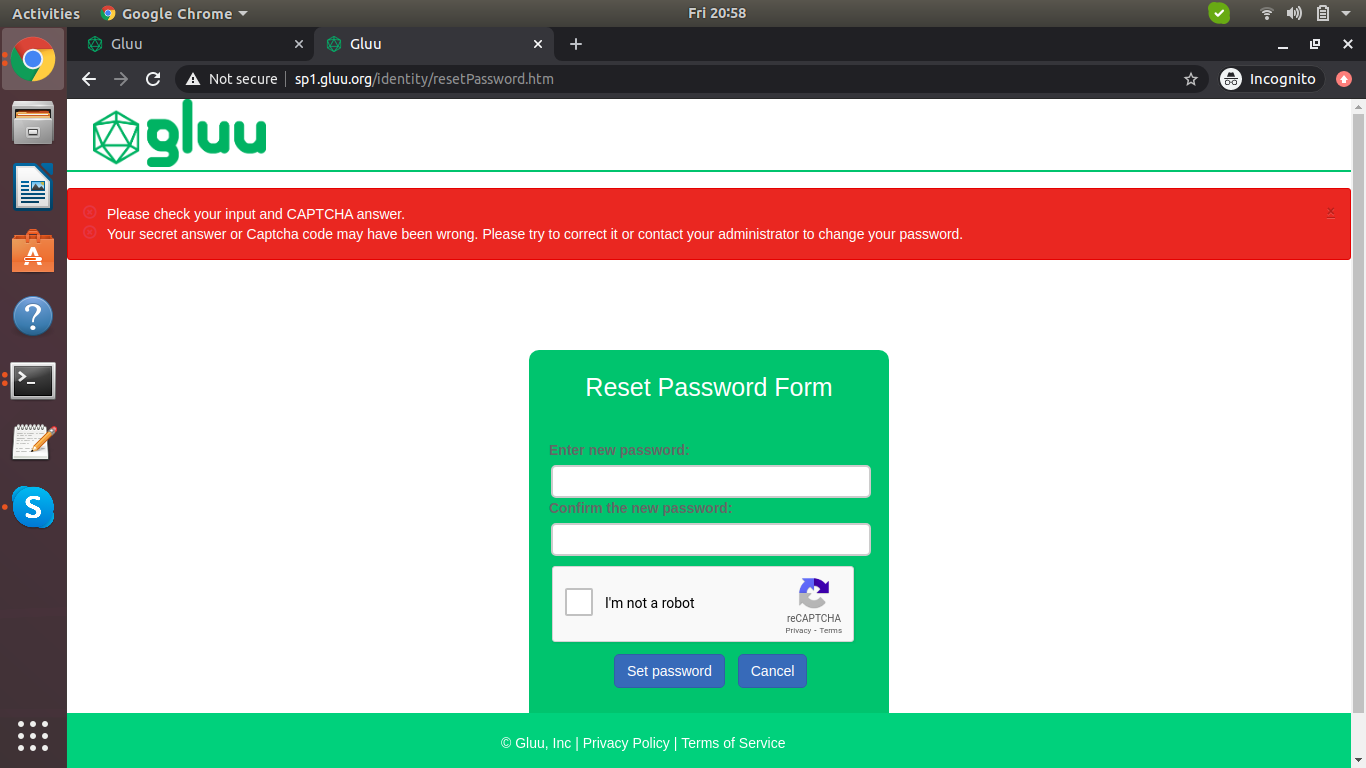Screen dimensions: 1366x768
Task: Click the Incognito icon in the toolbar
Action: click(x=1231, y=79)
